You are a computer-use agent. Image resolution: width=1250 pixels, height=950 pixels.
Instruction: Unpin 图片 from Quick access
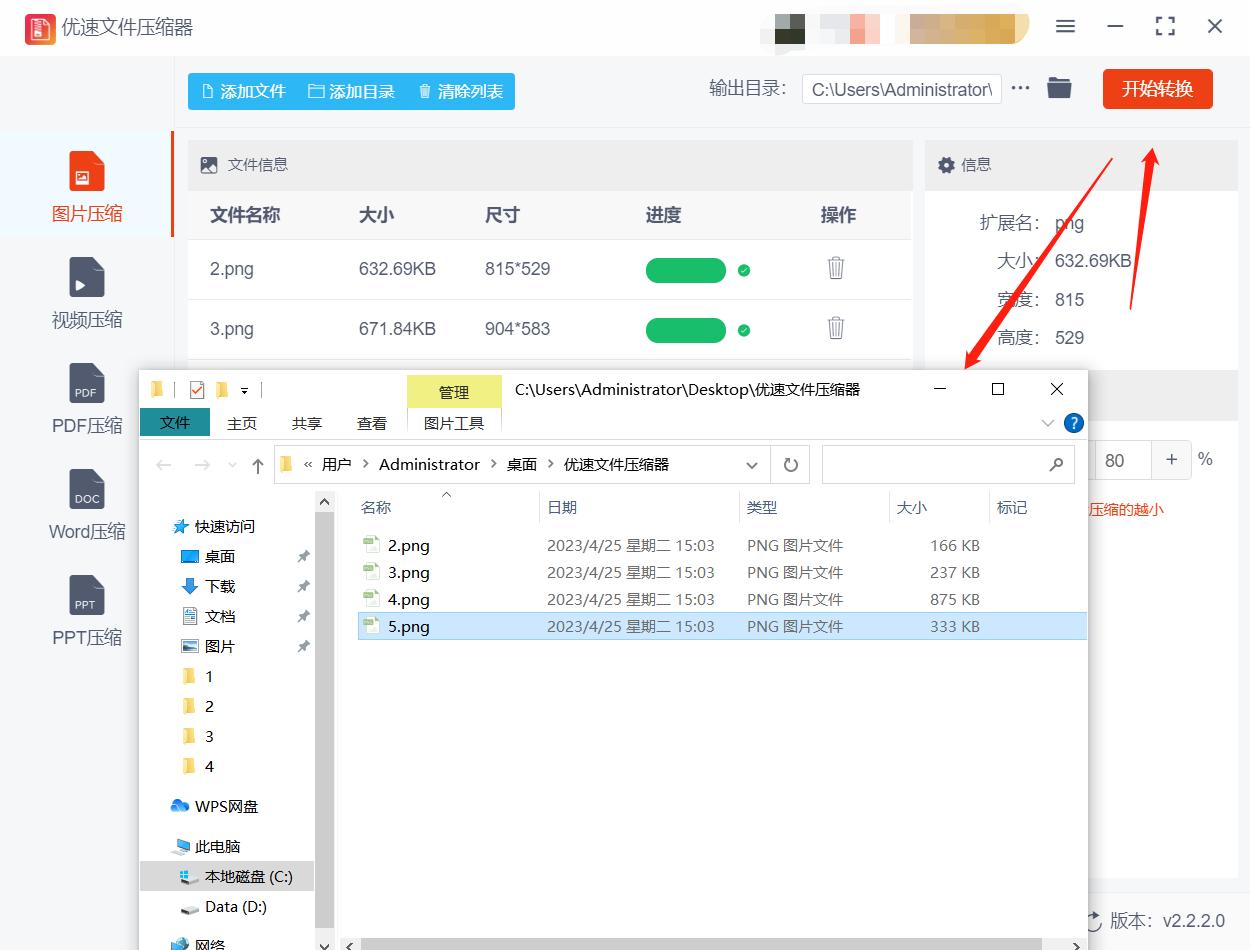[301, 646]
